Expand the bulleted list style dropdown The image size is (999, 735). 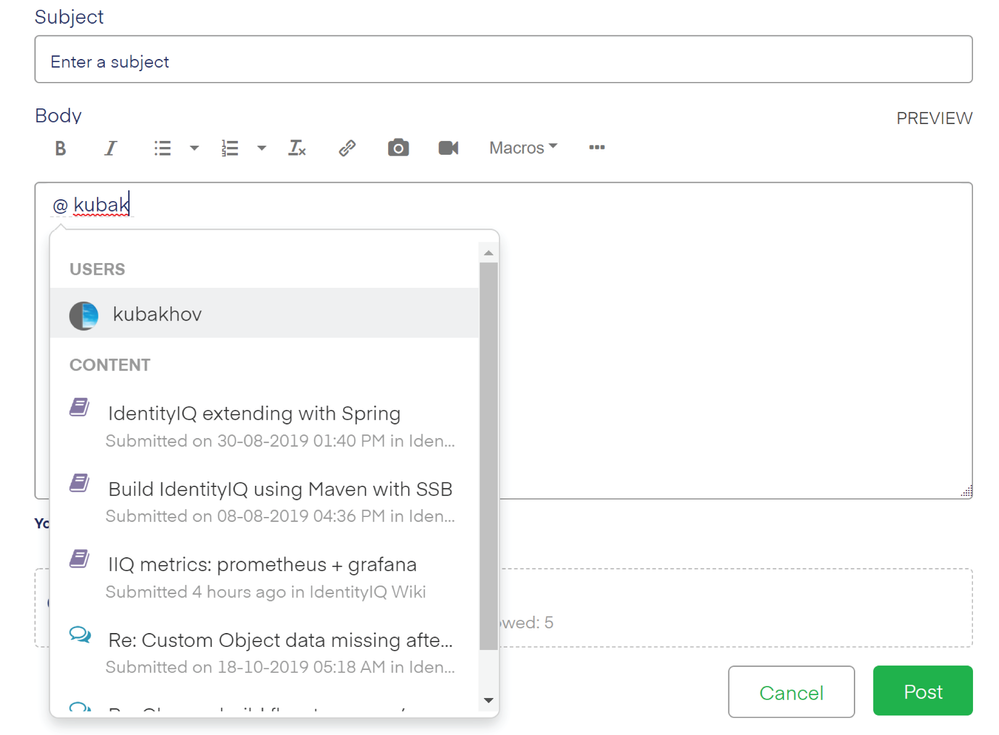pyautogui.click(x=194, y=148)
